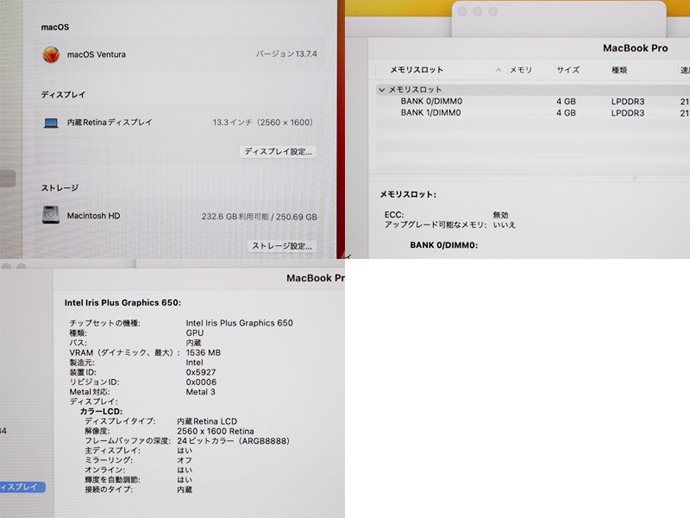The height and width of the screenshot is (518, 690).
Task: Click the 種類 column header
Action: coord(619,70)
